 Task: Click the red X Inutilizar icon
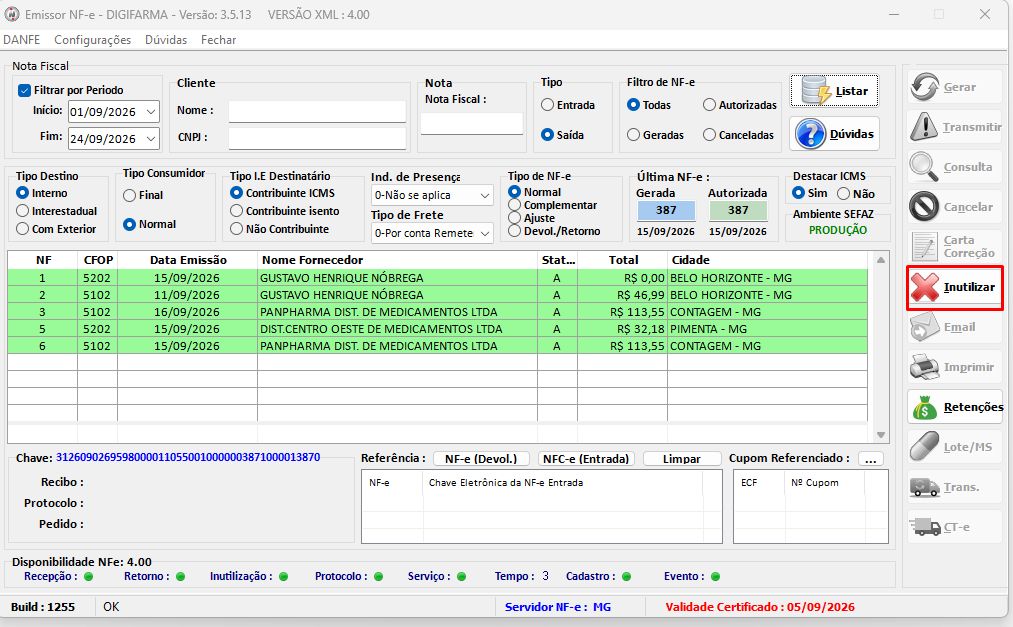[x=924, y=287]
